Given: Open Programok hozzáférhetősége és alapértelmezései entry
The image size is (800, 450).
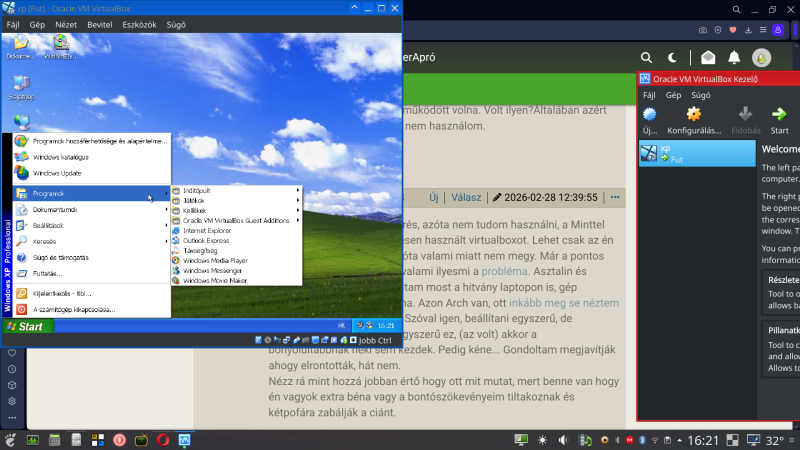Looking at the screenshot, I should pyautogui.click(x=92, y=141).
